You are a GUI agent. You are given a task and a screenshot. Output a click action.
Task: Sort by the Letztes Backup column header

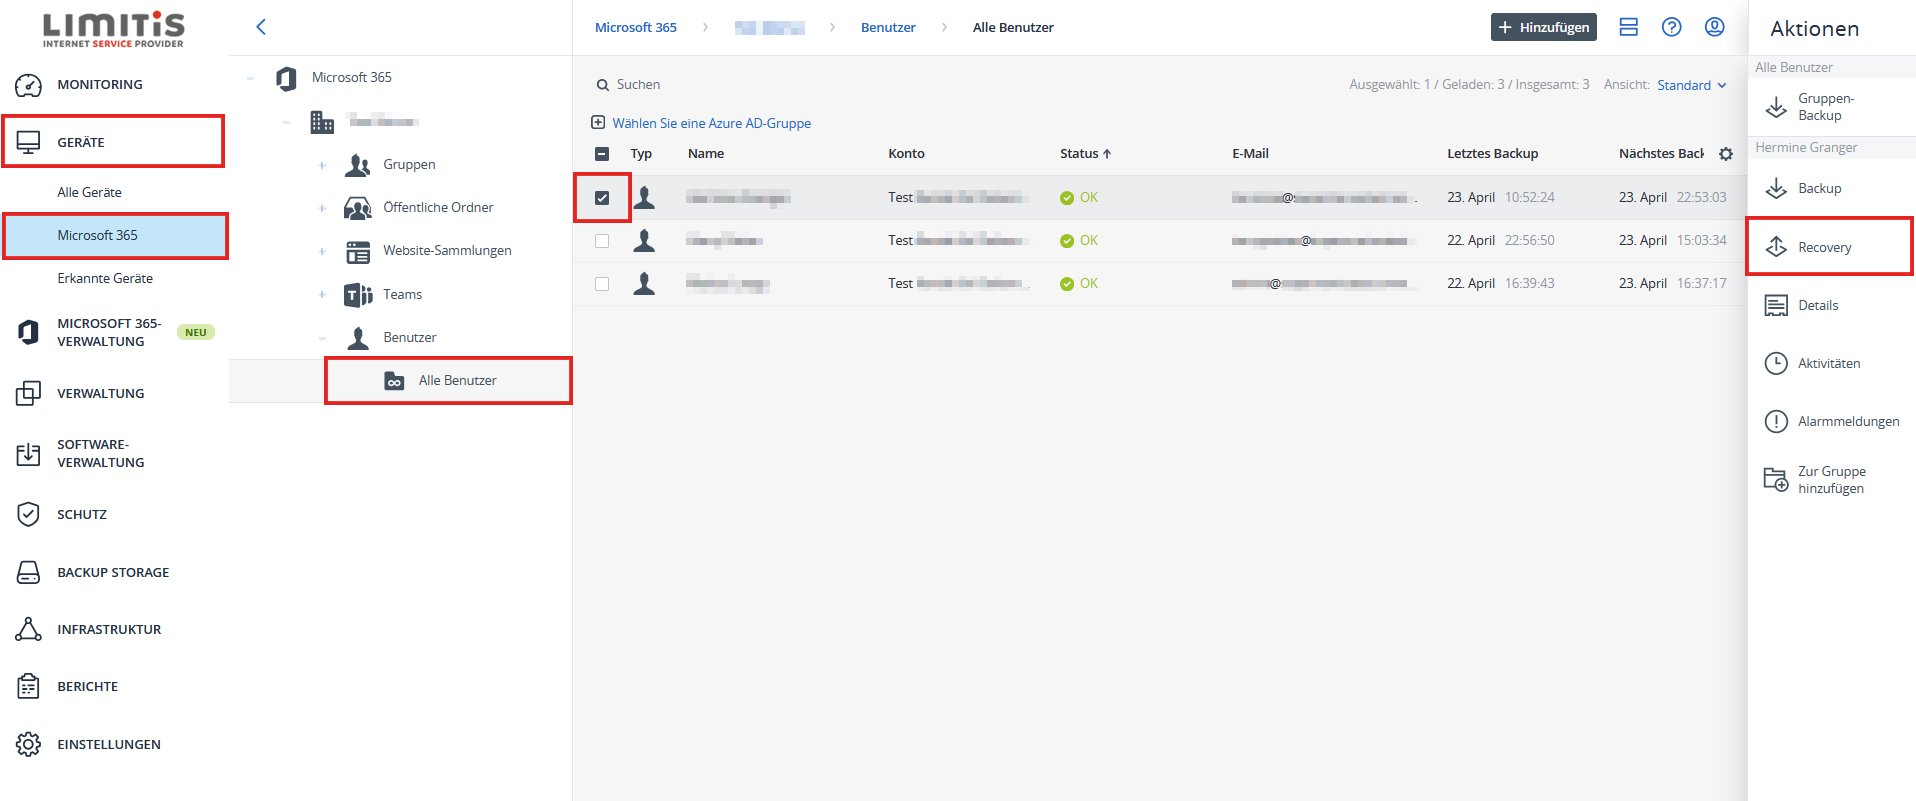[1492, 154]
